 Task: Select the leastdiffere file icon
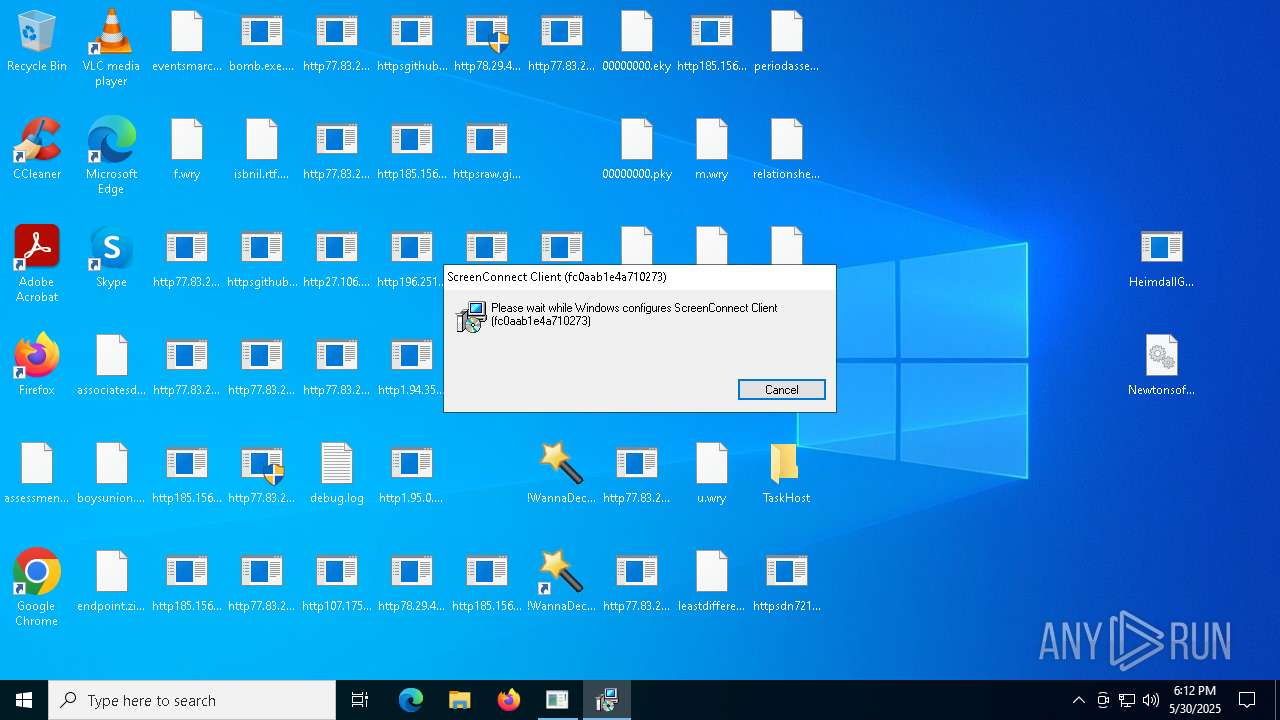tap(712, 581)
